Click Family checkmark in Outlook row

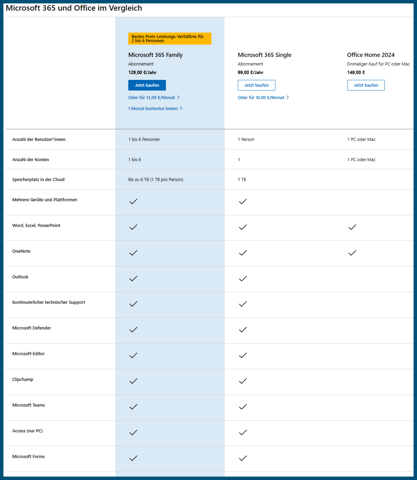133,278
